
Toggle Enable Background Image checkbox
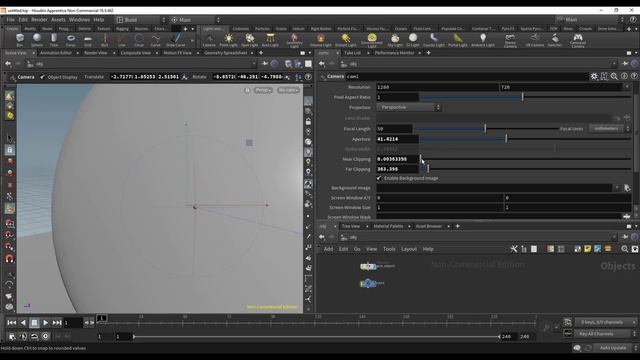tap(379, 178)
